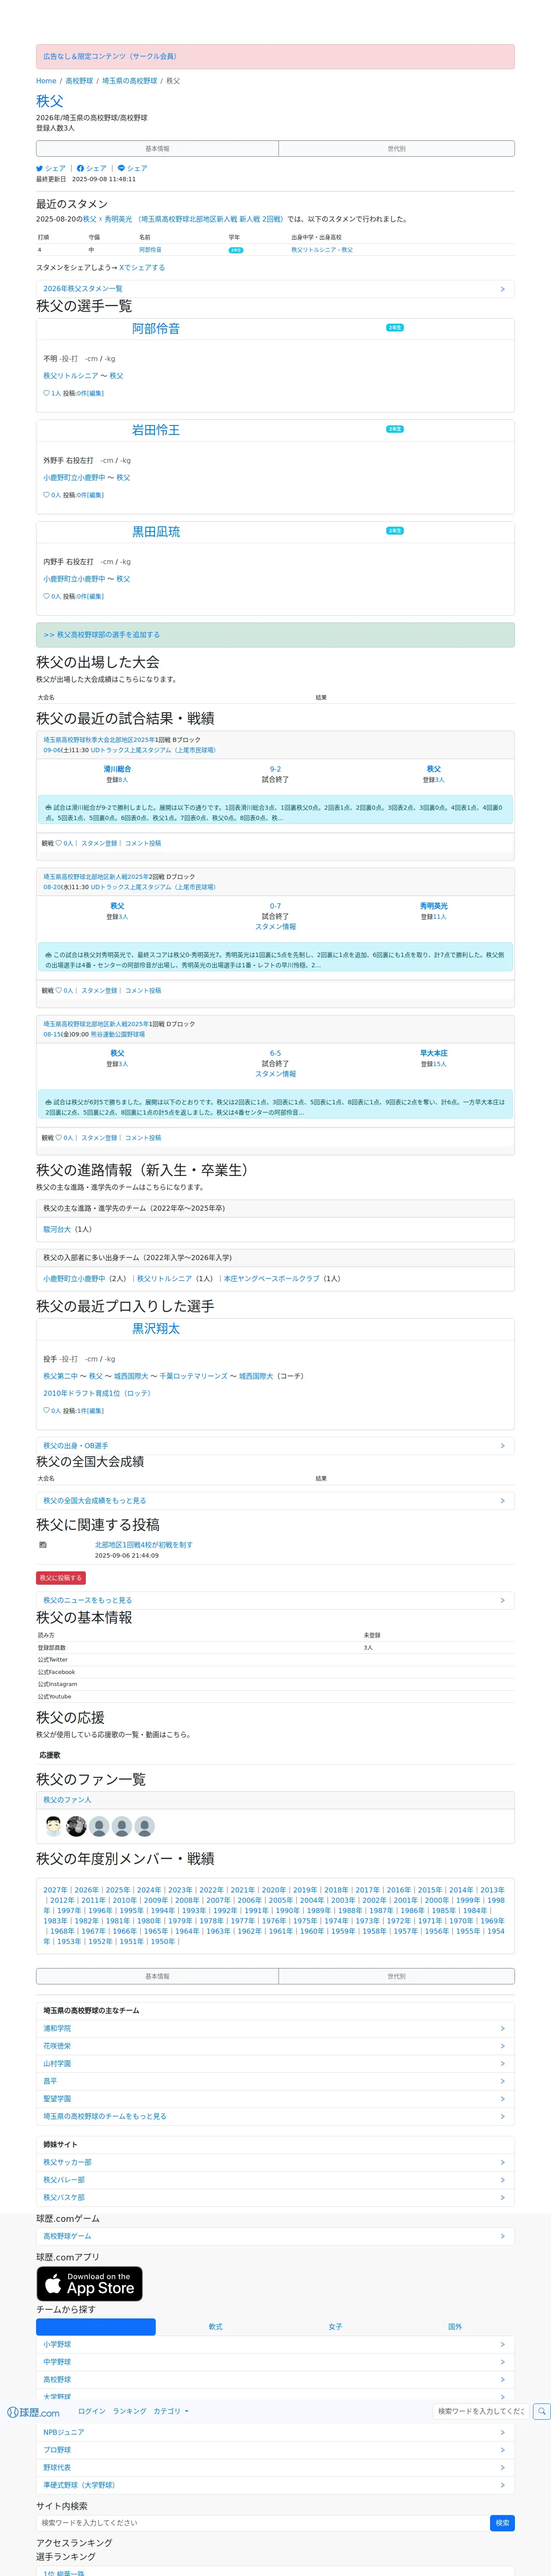Click 秩父高校野球部の選手を追加する banner
This screenshot has height=2576, width=551.
coord(275,635)
